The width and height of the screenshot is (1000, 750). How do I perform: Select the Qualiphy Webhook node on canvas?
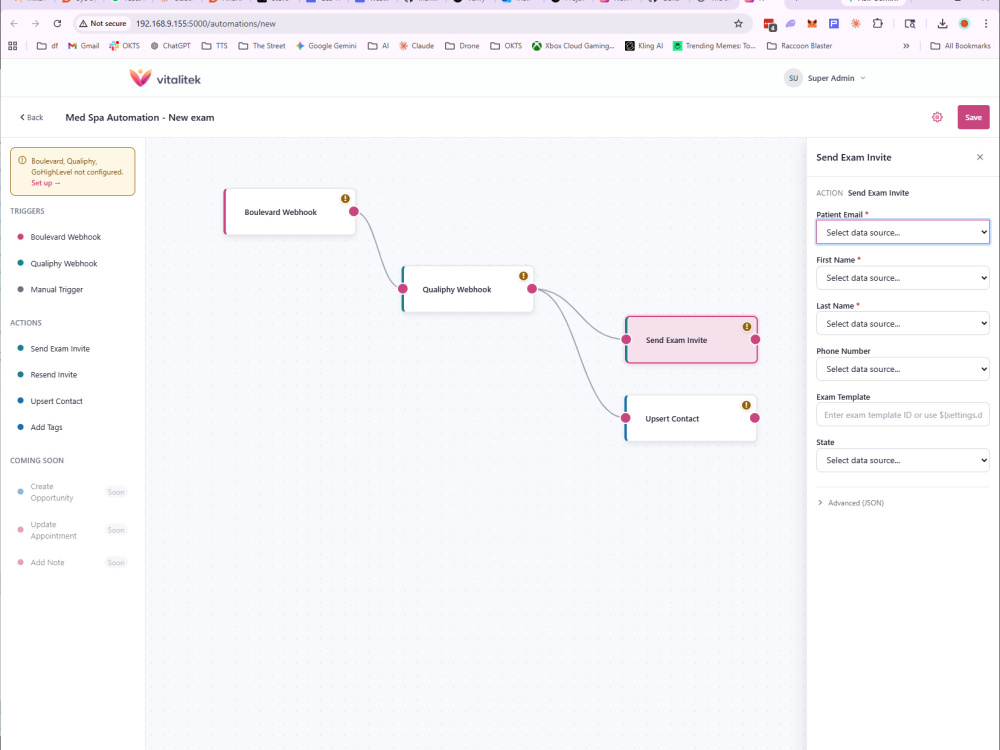point(467,289)
